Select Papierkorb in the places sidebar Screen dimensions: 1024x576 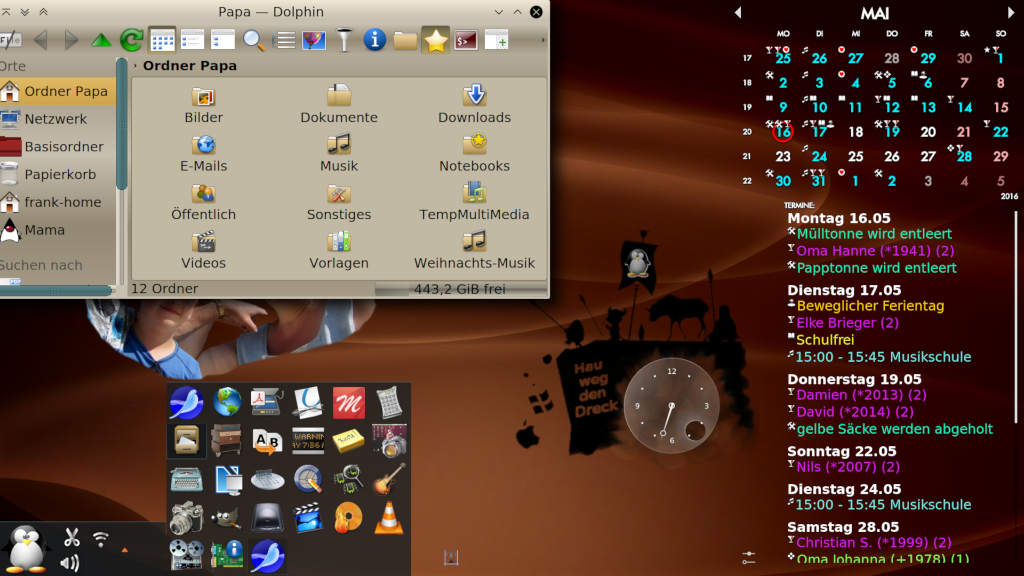pos(60,174)
